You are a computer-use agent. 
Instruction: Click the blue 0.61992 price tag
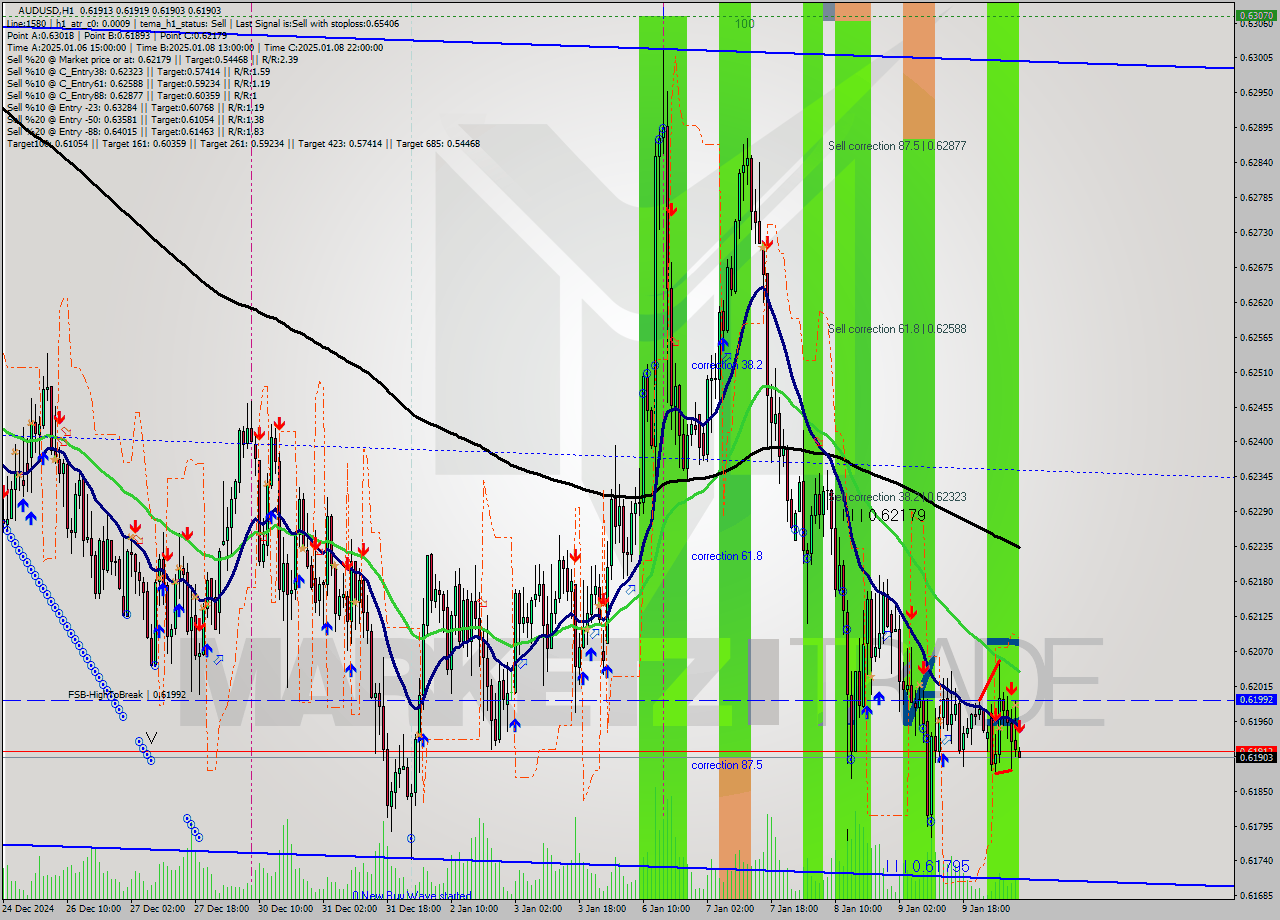click(1256, 700)
